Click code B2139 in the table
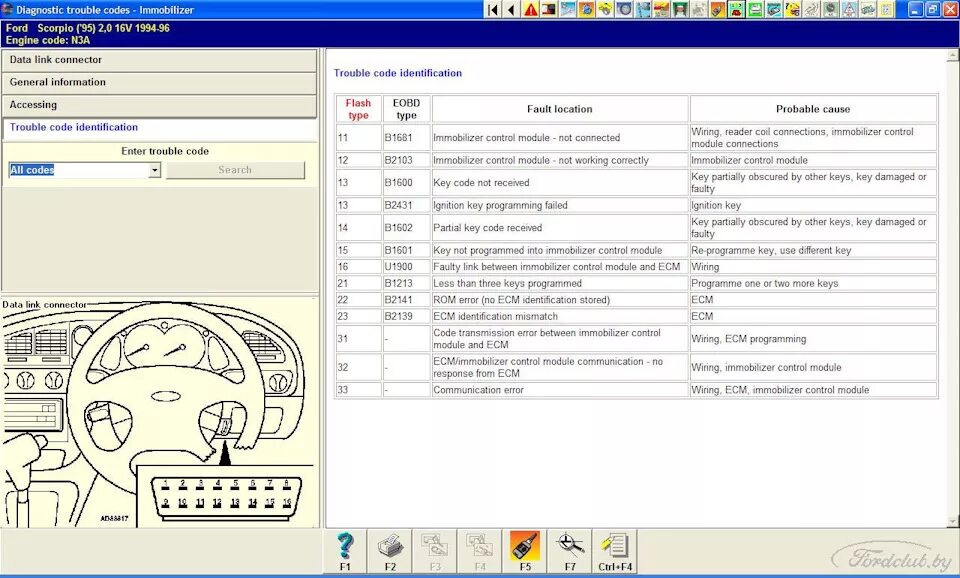 click(x=399, y=317)
